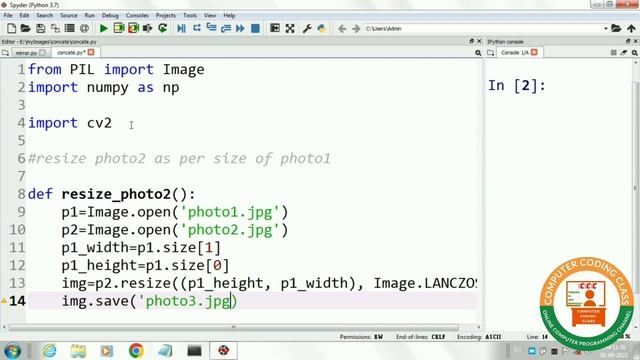This screenshot has height=360, width=640.
Task: Undock the Editor pane
Action: pyautogui.click(x=471, y=41)
